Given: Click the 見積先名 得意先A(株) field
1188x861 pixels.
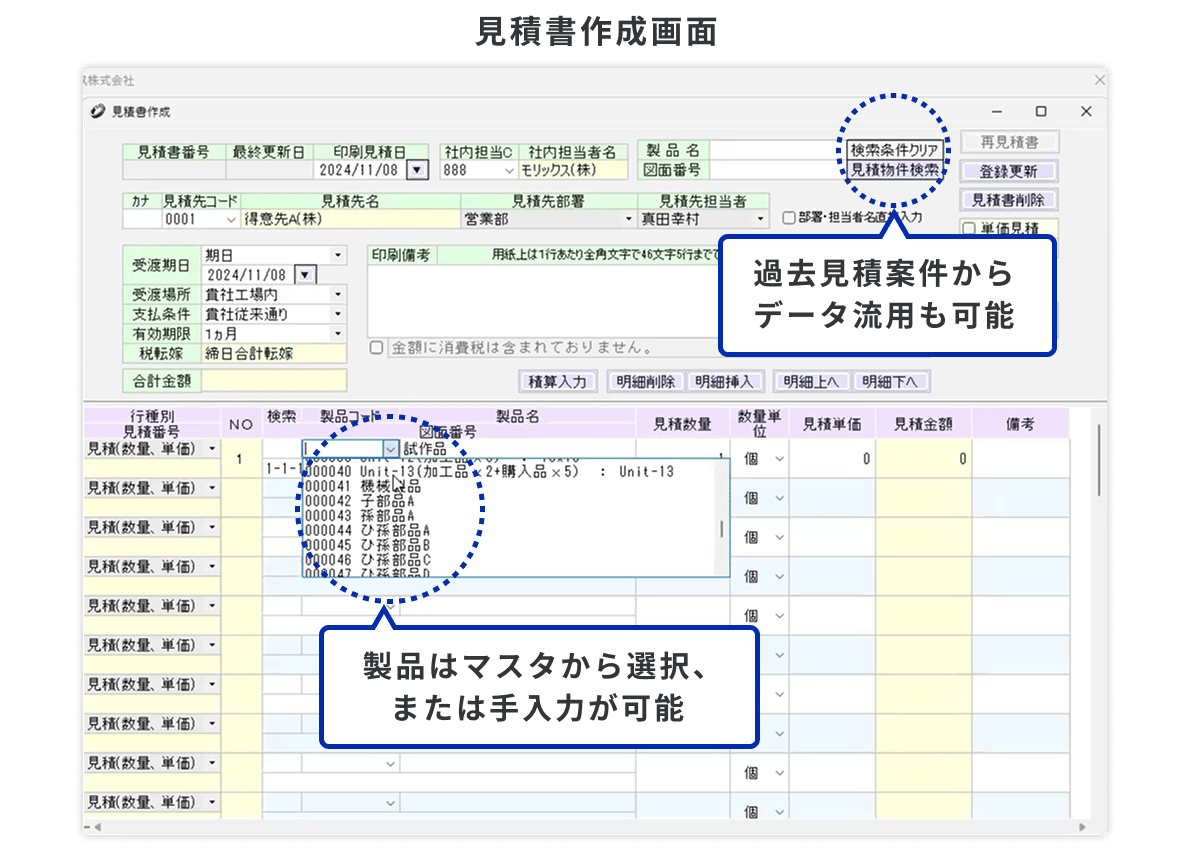Looking at the screenshot, I should click(351, 220).
